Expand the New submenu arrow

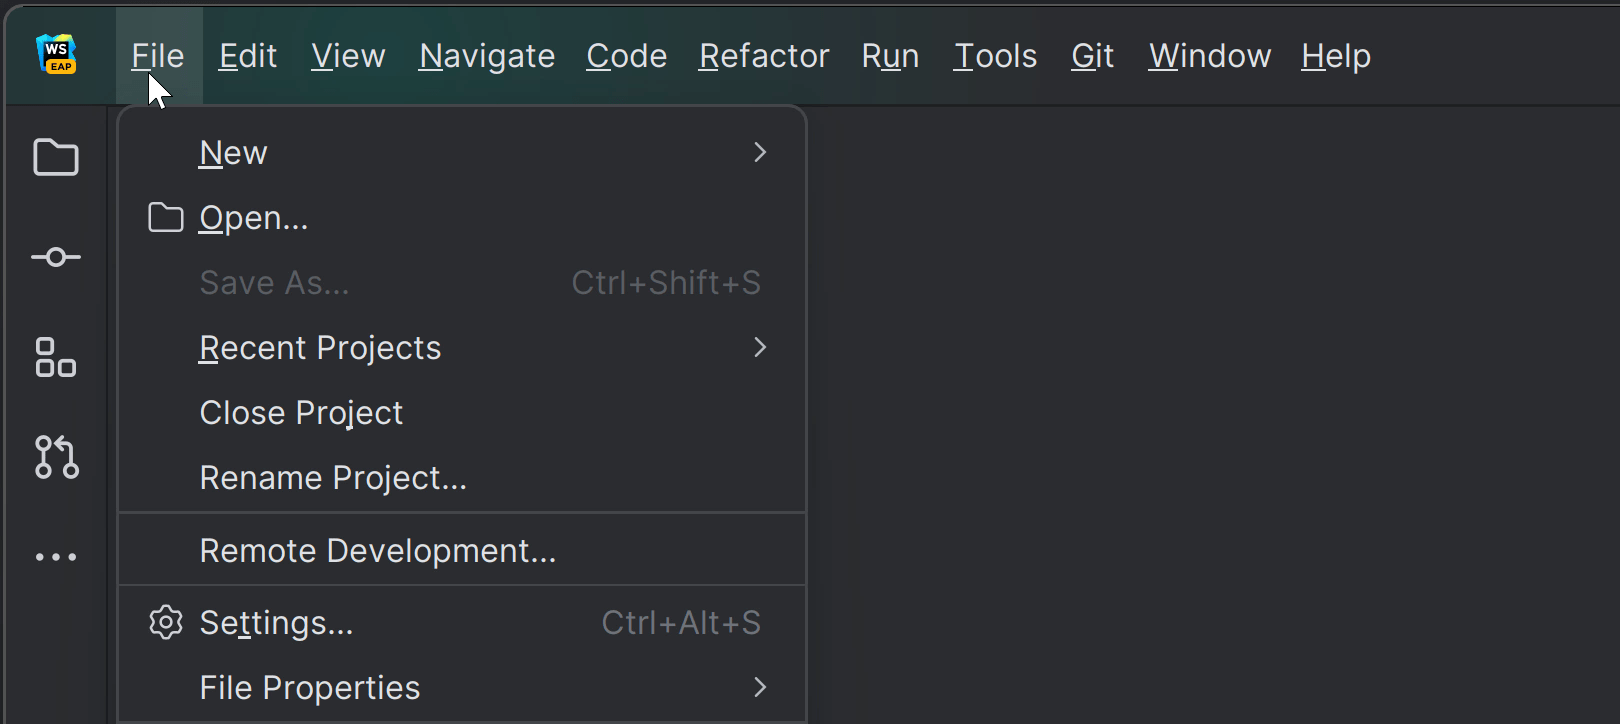tap(760, 152)
